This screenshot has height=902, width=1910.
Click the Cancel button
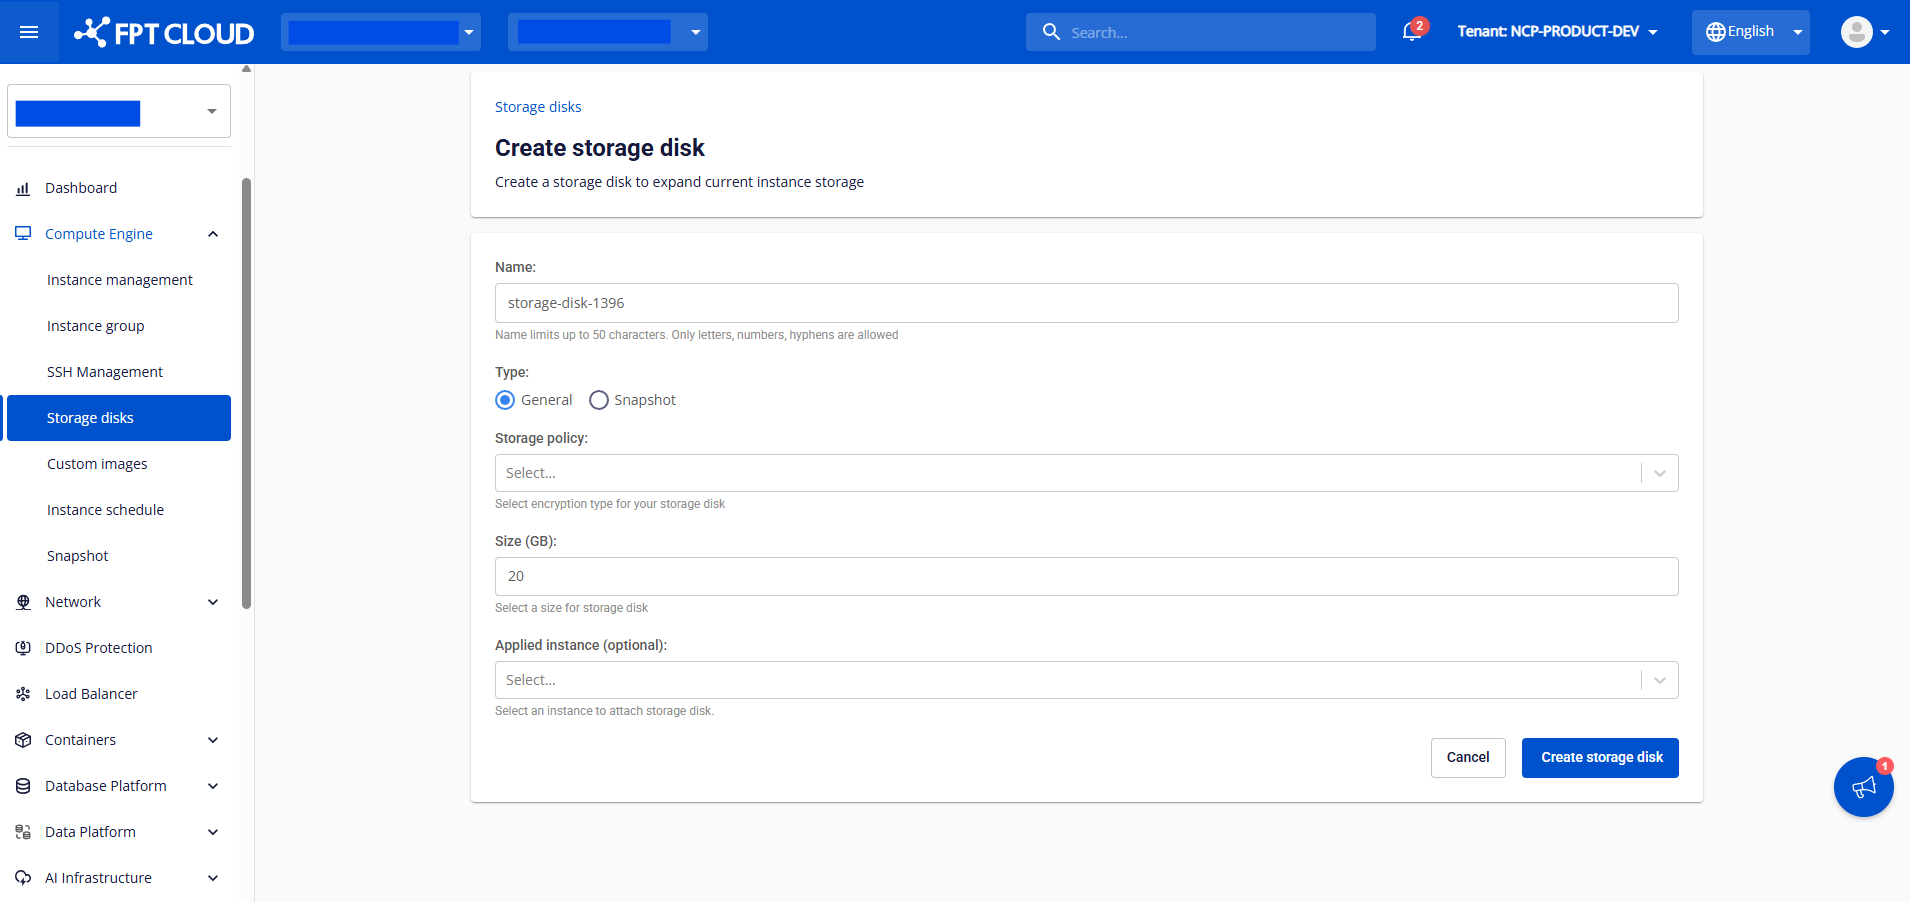click(x=1467, y=757)
